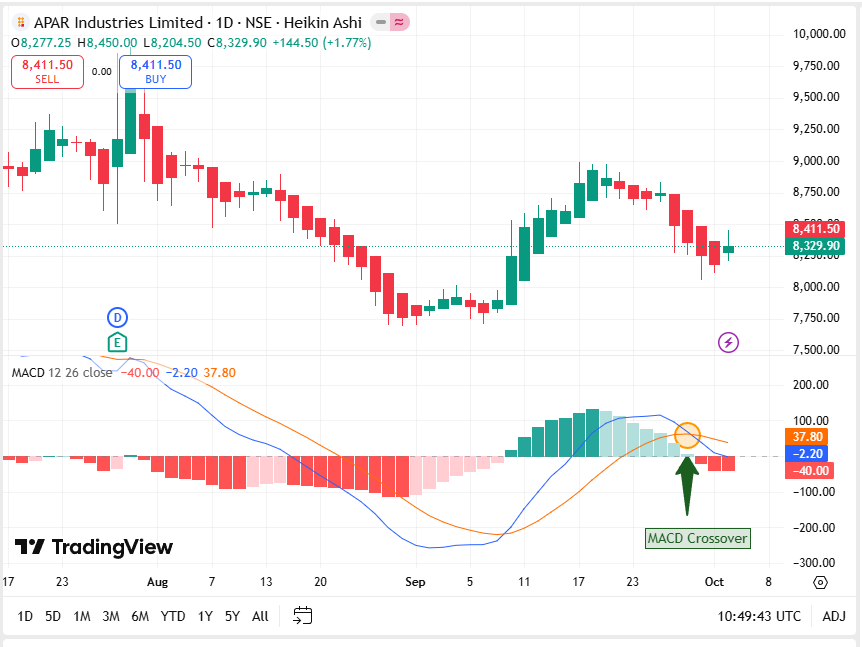This screenshot has width=862, height=647.
Task: Click the purple lightning event icon
Action: pos(729,343)
